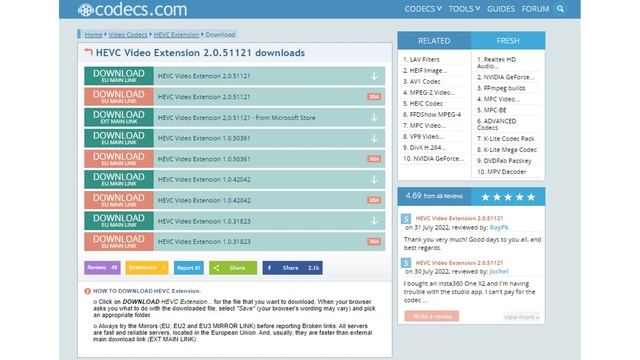Open K-Lite Mega Codec fresh link
Image resolution: width=640 pixels, height=360 pixels.
(510, 150)
